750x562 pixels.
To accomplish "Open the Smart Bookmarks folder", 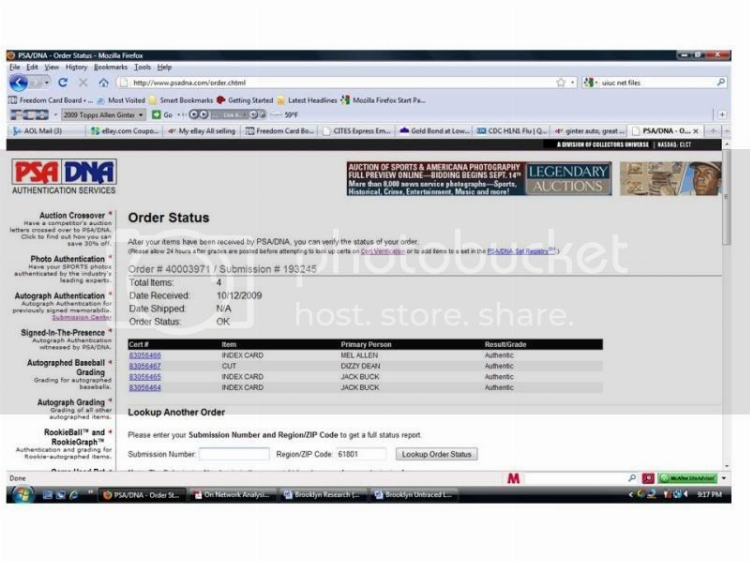I will coord(181,100).
